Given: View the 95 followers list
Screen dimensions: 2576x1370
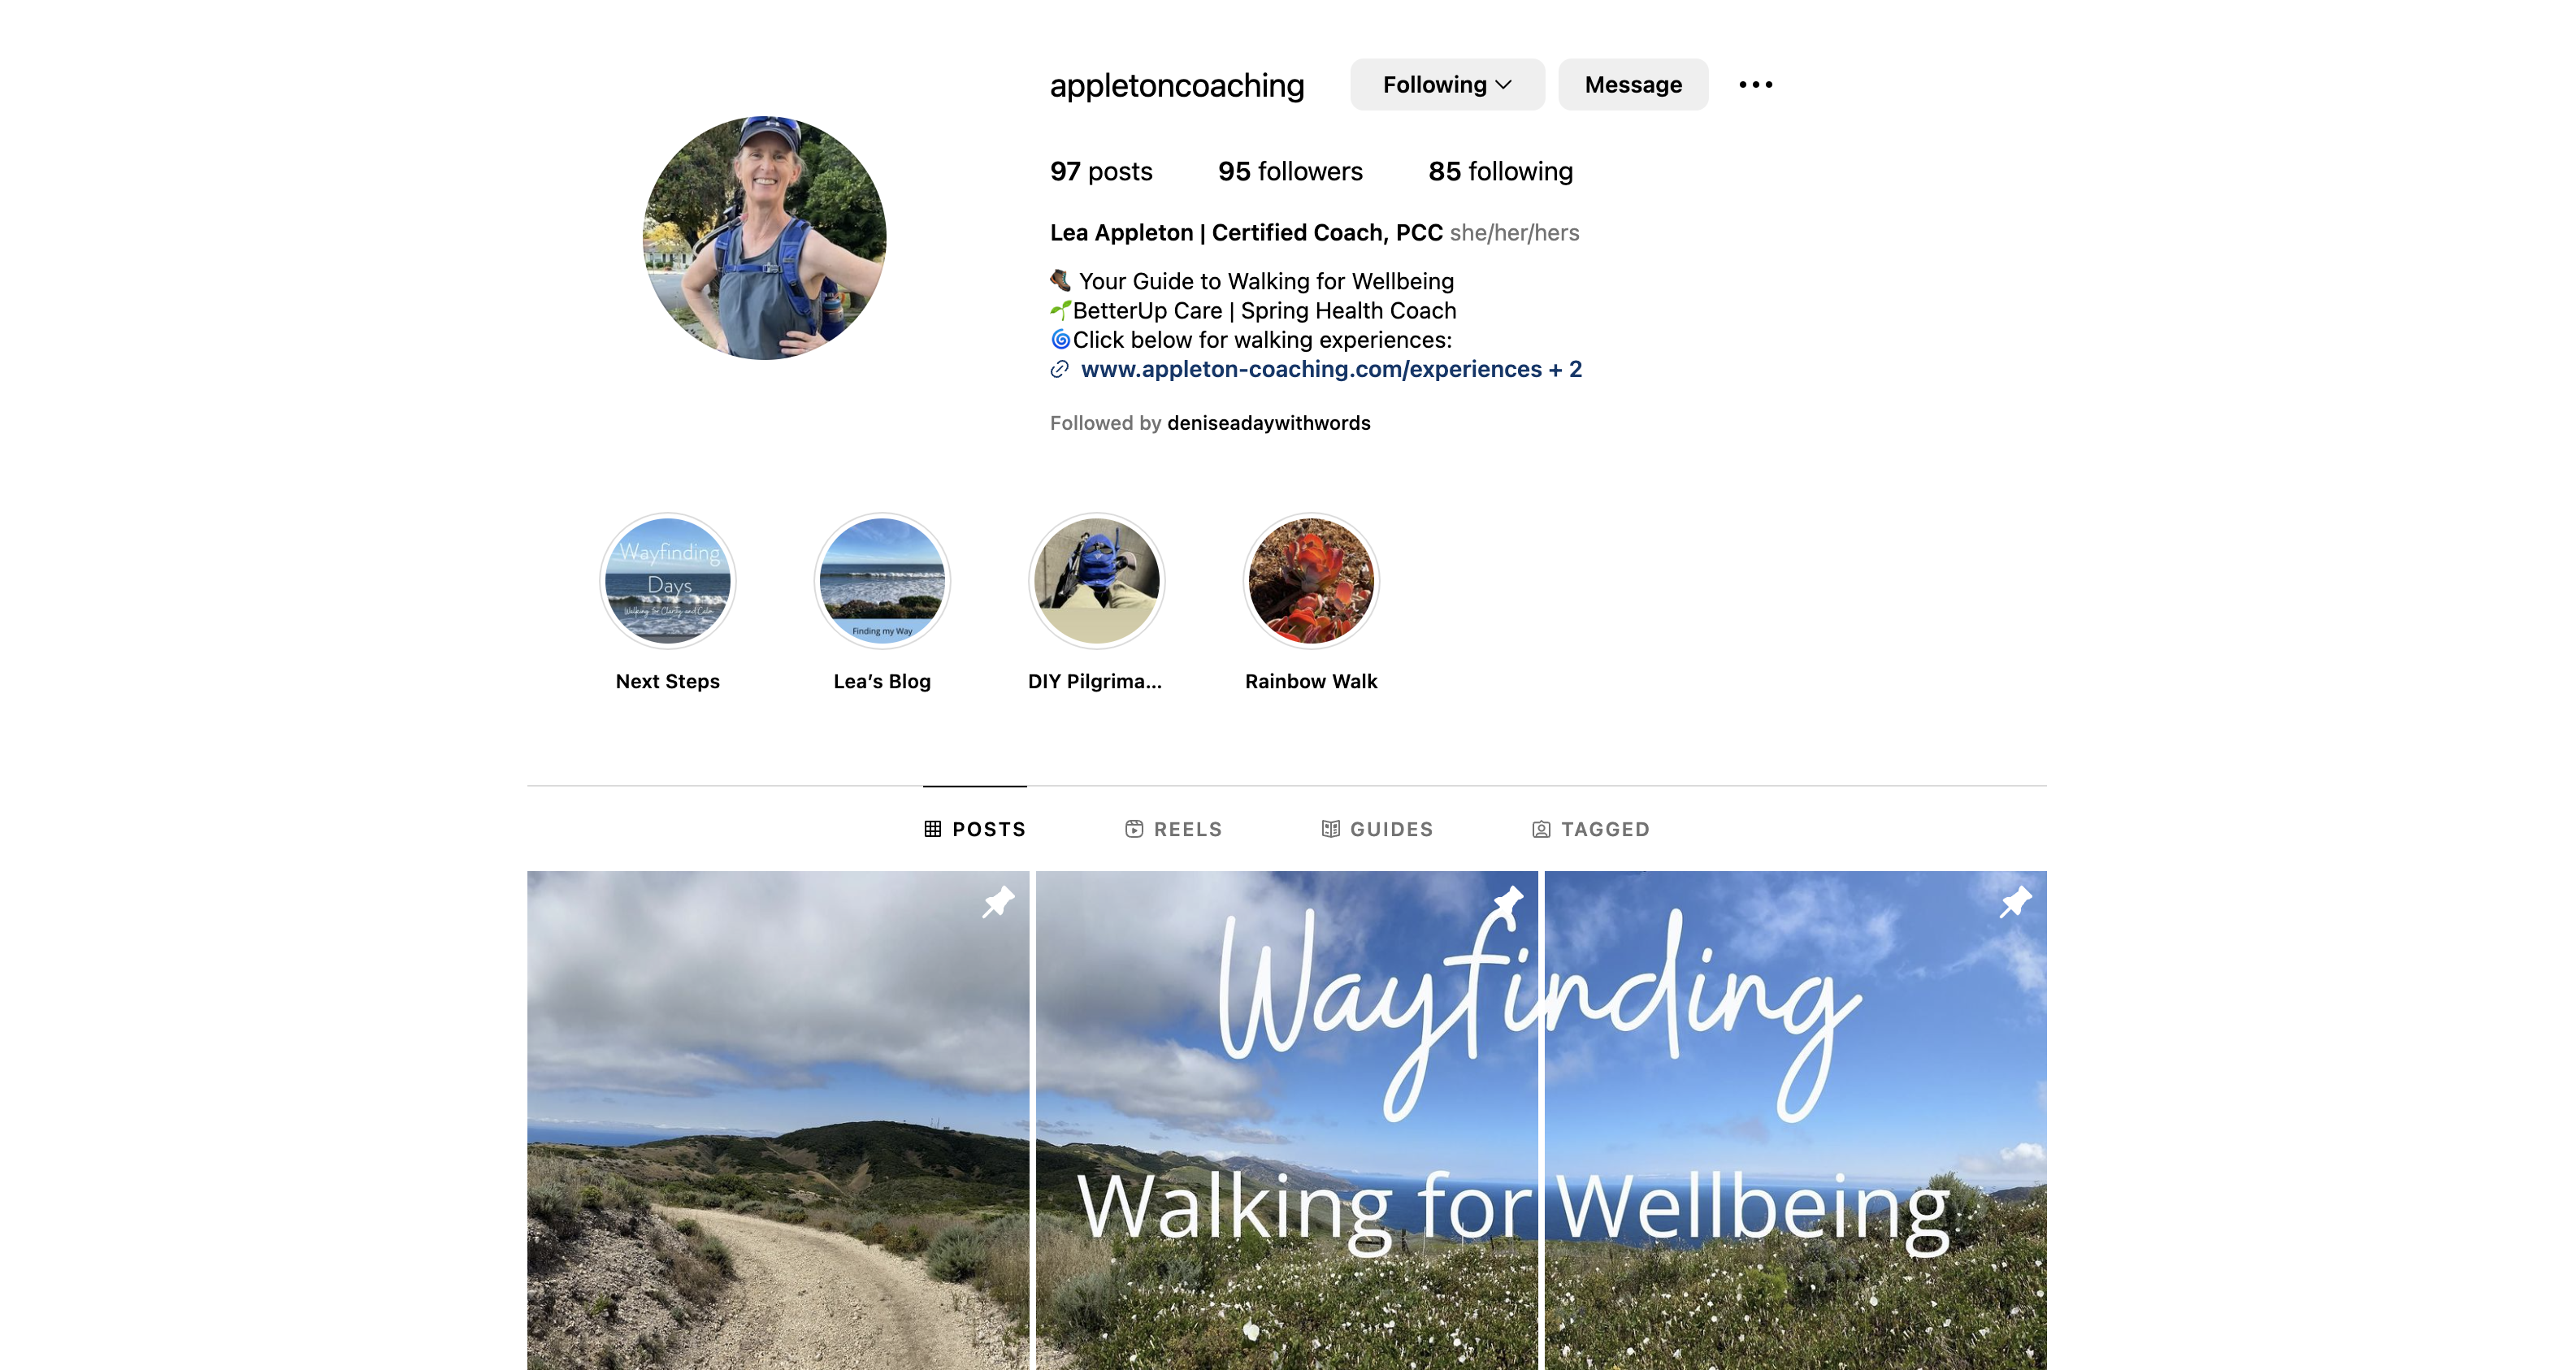Looking at the screenshot, I should (x=1290, y=172).
